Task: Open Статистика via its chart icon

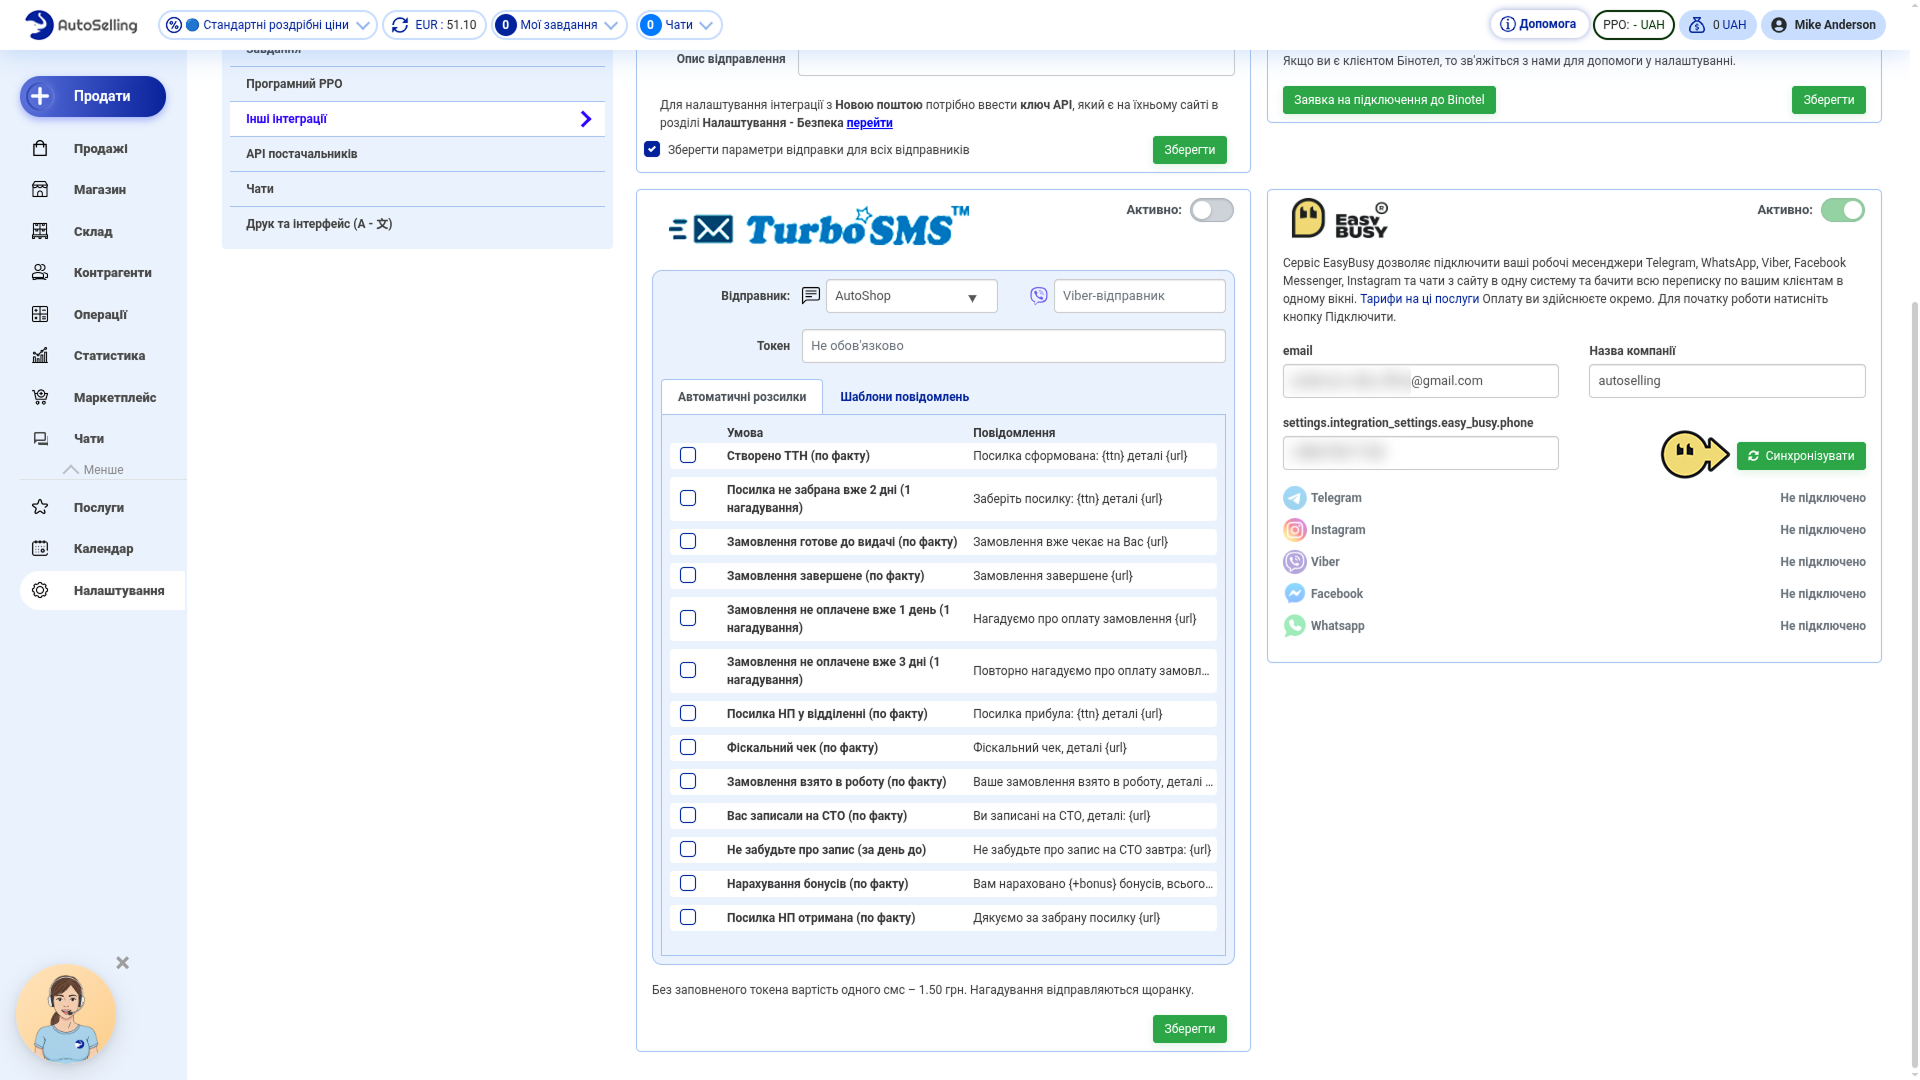Action: pyautogui.click(x=40, y=355)
